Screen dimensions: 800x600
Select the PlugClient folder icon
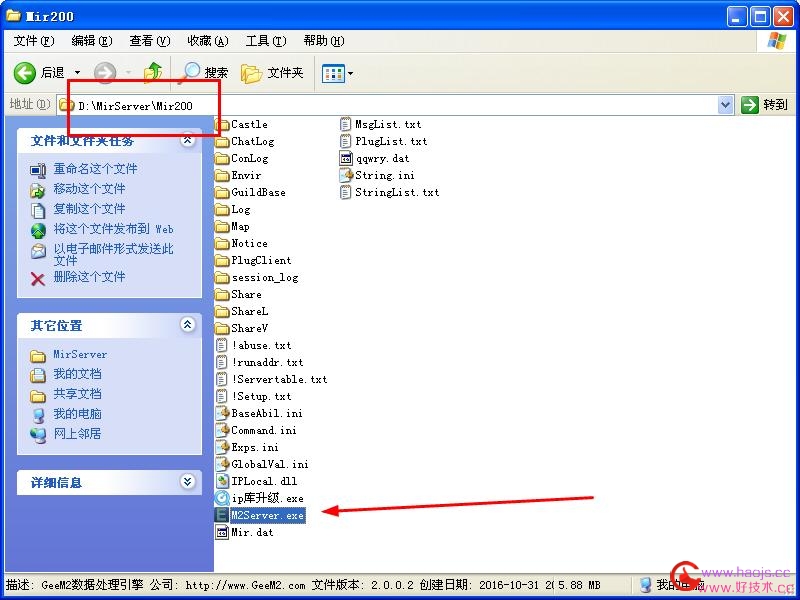(x=222, y=261)
